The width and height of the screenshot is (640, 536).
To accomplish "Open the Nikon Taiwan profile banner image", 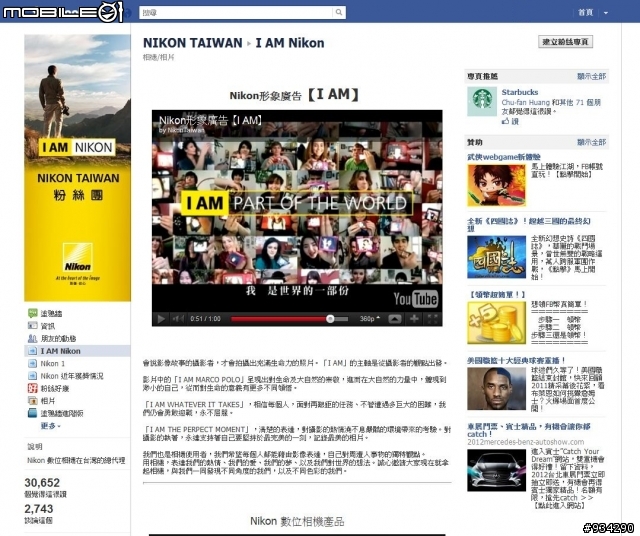I will pos(78,168).
